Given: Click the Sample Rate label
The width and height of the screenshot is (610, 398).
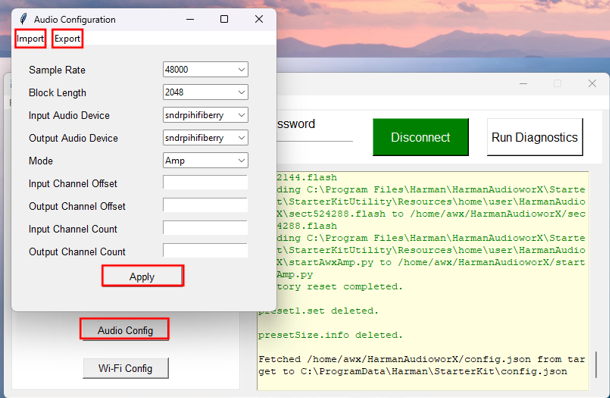Looking at the screenshot, I should (57, 70).
